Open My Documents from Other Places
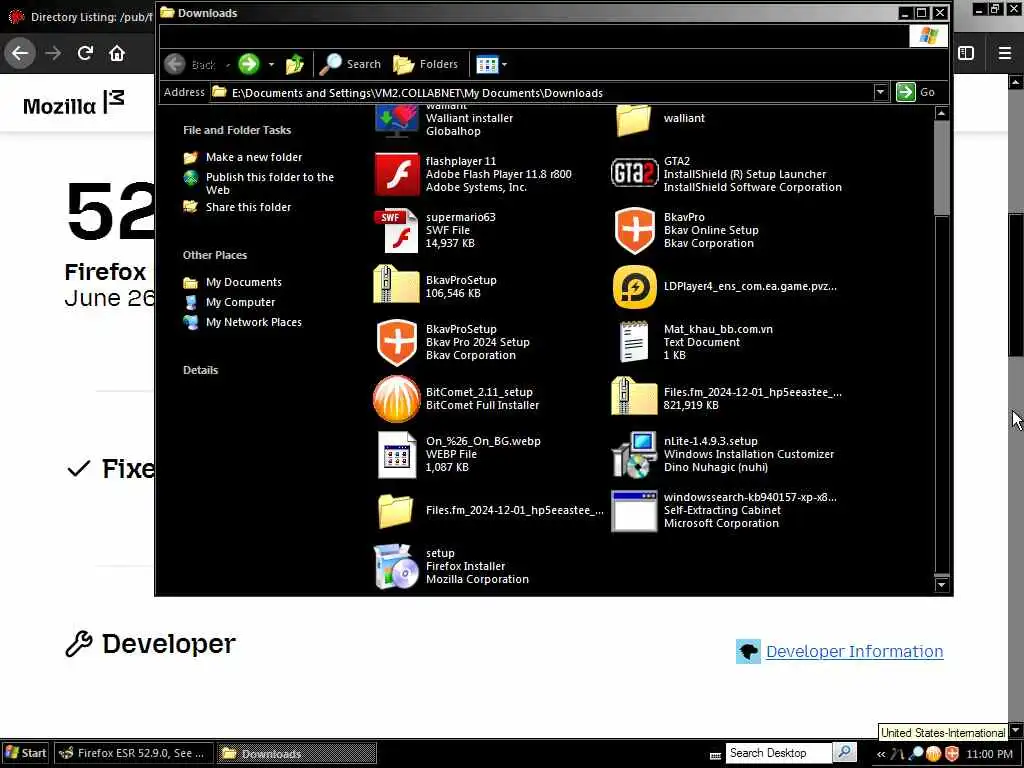 (244, 282)
